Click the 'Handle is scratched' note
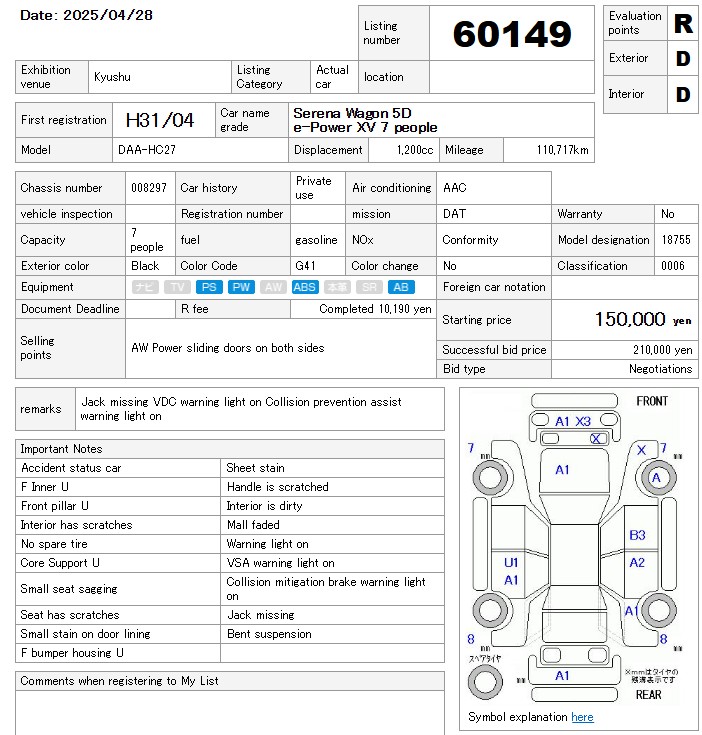Image resolution: width=702 pixels, height=735 pixels. click(277, 487)
